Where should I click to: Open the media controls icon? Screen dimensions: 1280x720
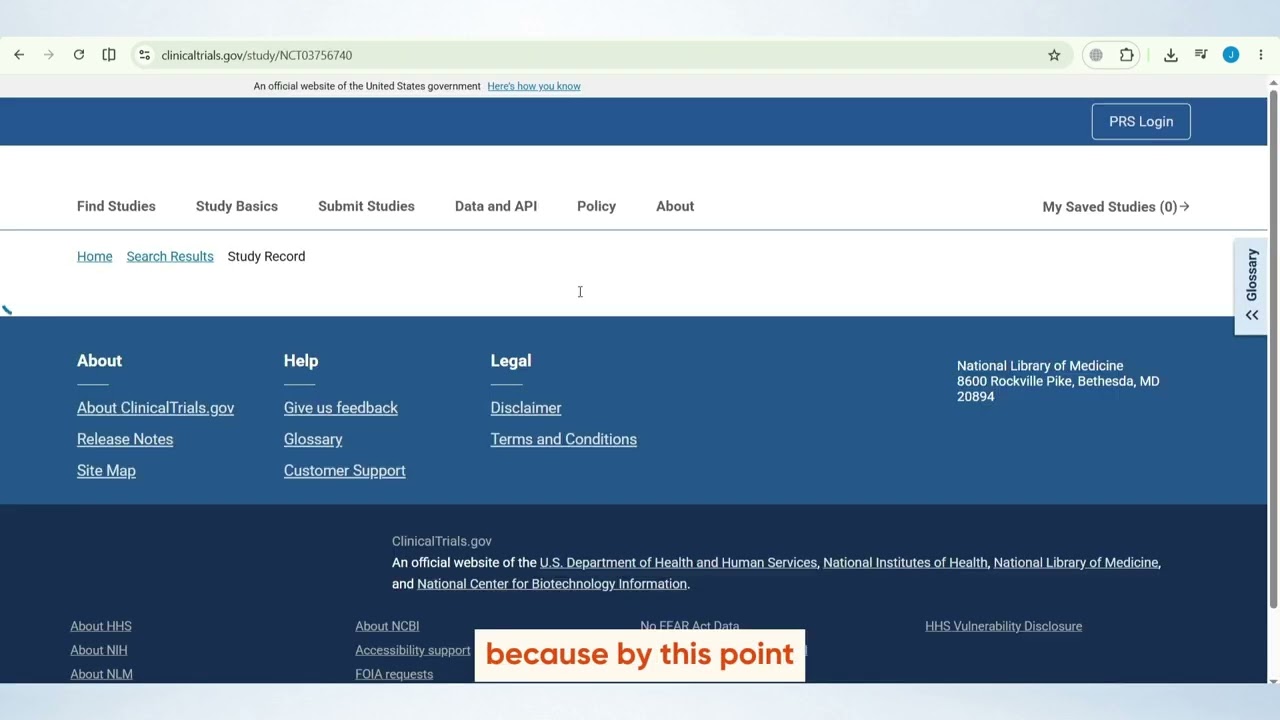pyautogui.click(x=1201, y=55)
